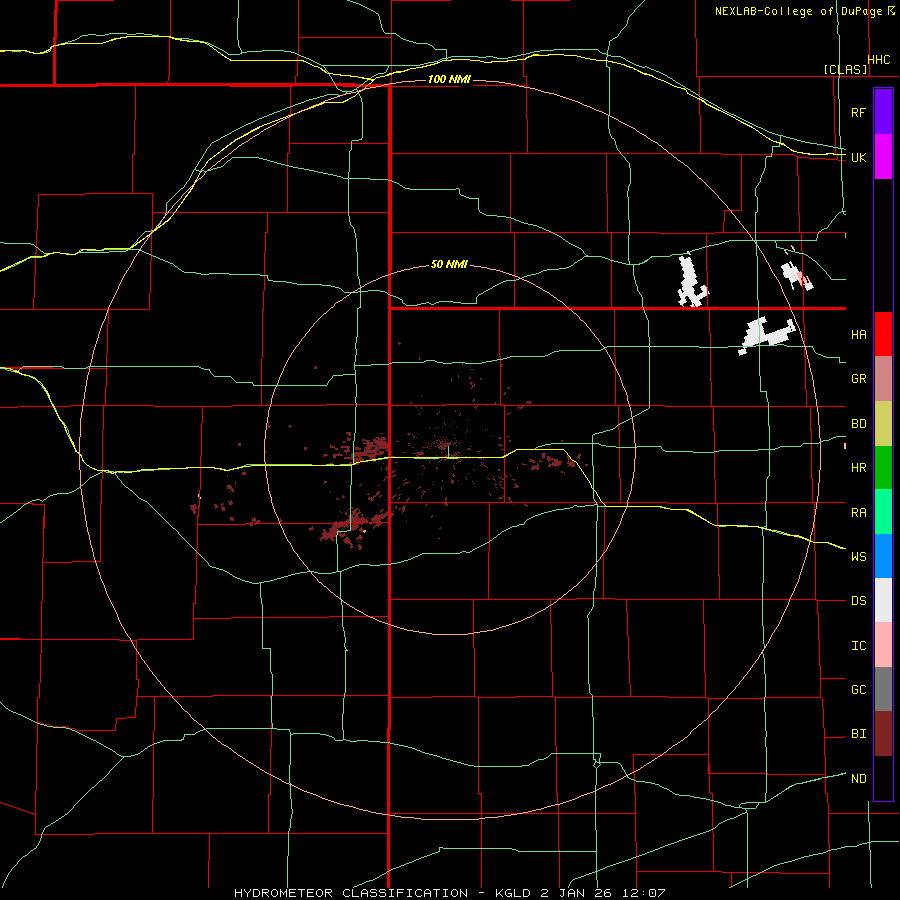Click the DS white legend swatch
The image size is (900, 900).
click(x=883, y=600)
